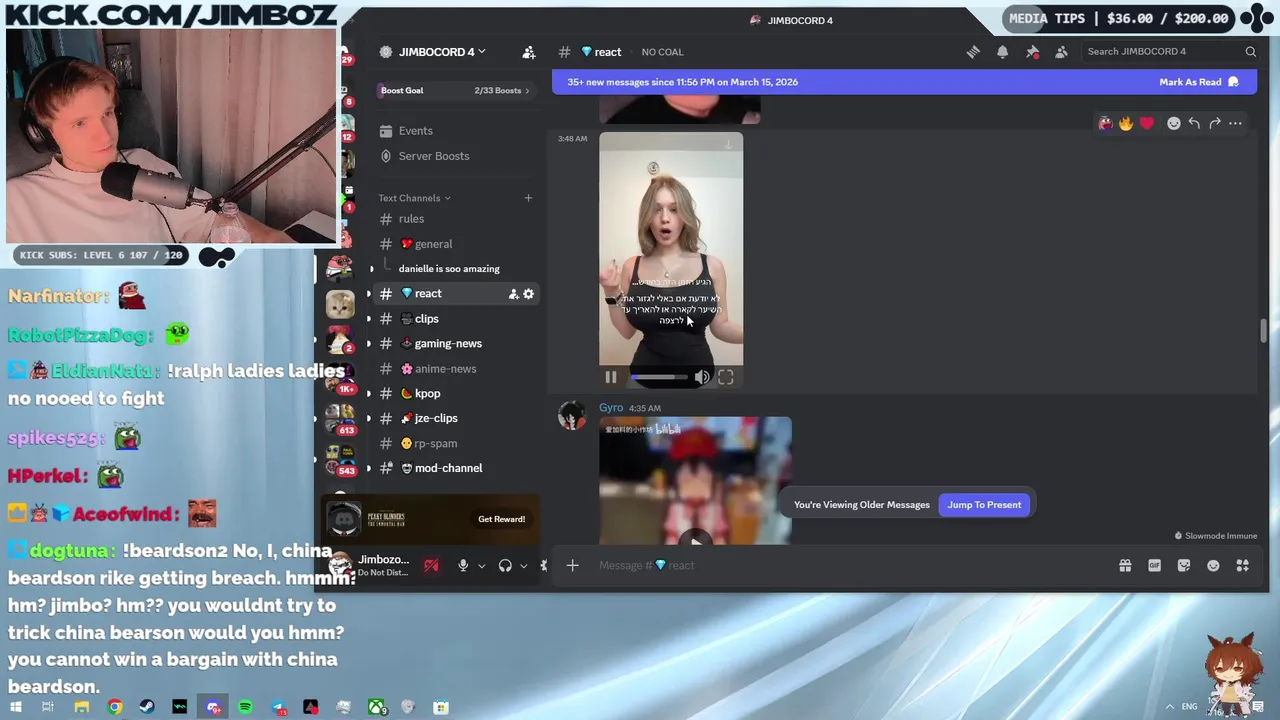Toggle video fullscreen
Screen dimensions: 1280x720
[726, 377]
